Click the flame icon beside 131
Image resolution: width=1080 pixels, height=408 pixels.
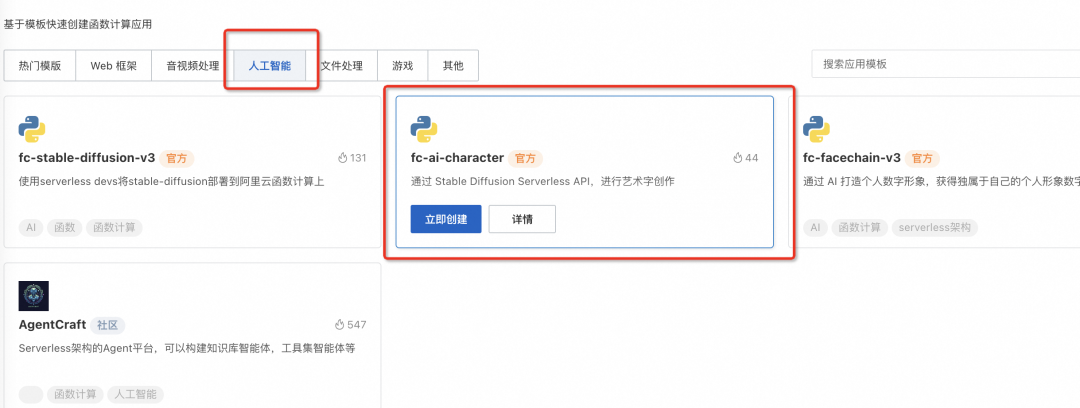click(342, 158)
